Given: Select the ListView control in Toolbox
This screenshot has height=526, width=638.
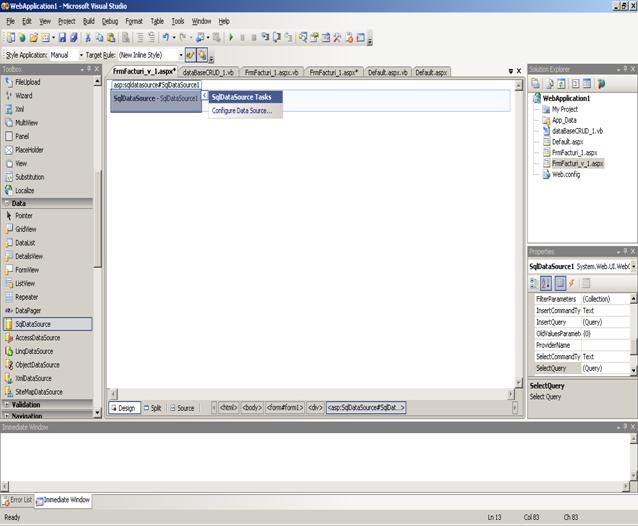Looking at the screenshot, I should pos(47,284).
